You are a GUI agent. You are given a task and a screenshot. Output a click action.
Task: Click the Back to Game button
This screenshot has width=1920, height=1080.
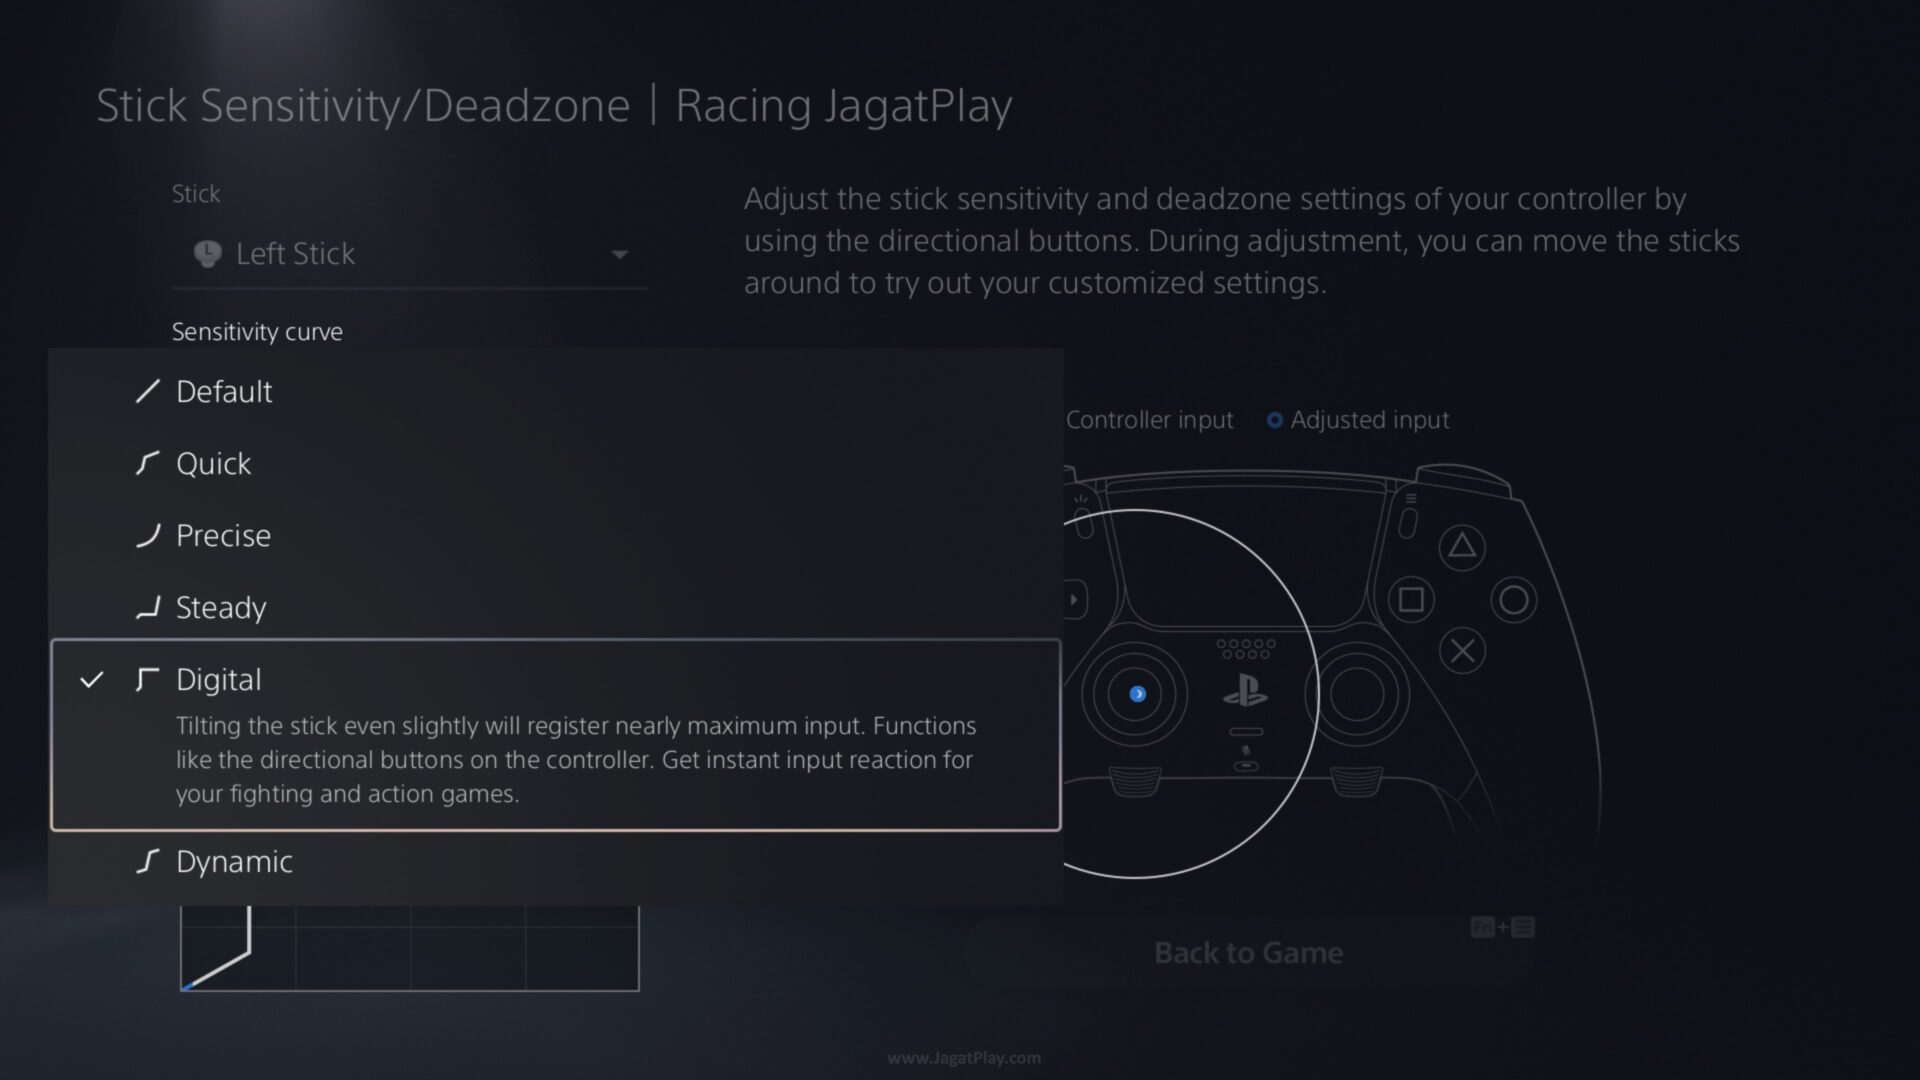point(1248,952)
